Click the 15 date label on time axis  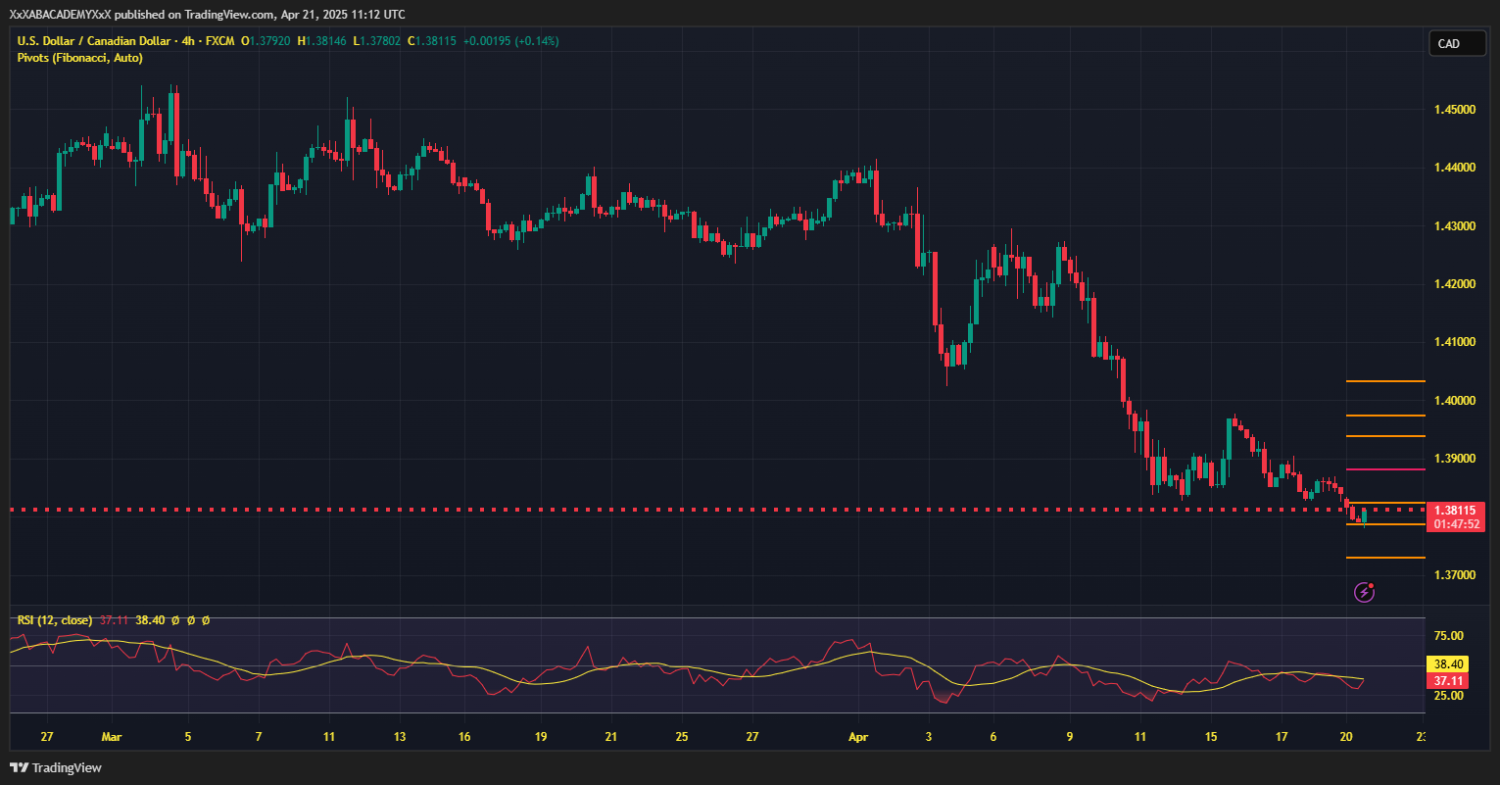click(x=1211, y=737)
